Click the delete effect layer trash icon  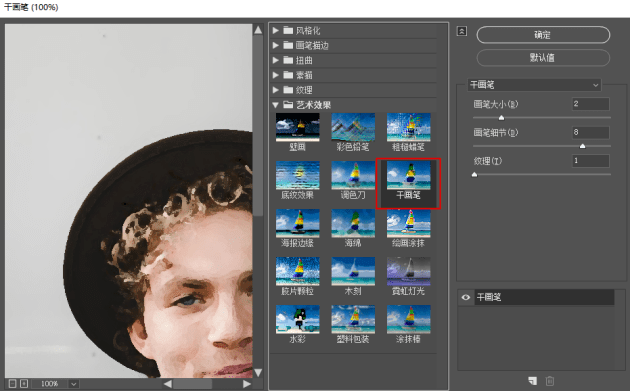coord(550,381)
